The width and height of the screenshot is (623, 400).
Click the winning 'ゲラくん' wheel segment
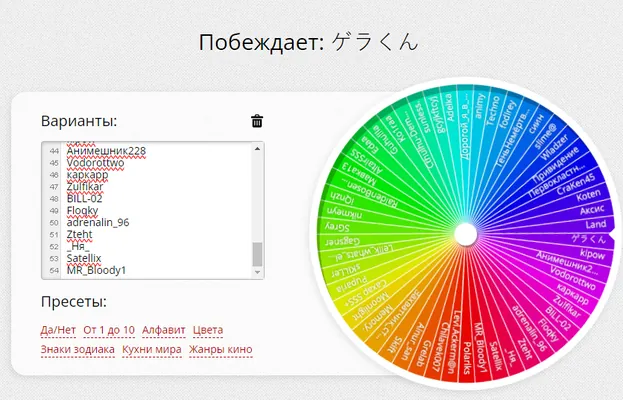(x=589, y=239)
